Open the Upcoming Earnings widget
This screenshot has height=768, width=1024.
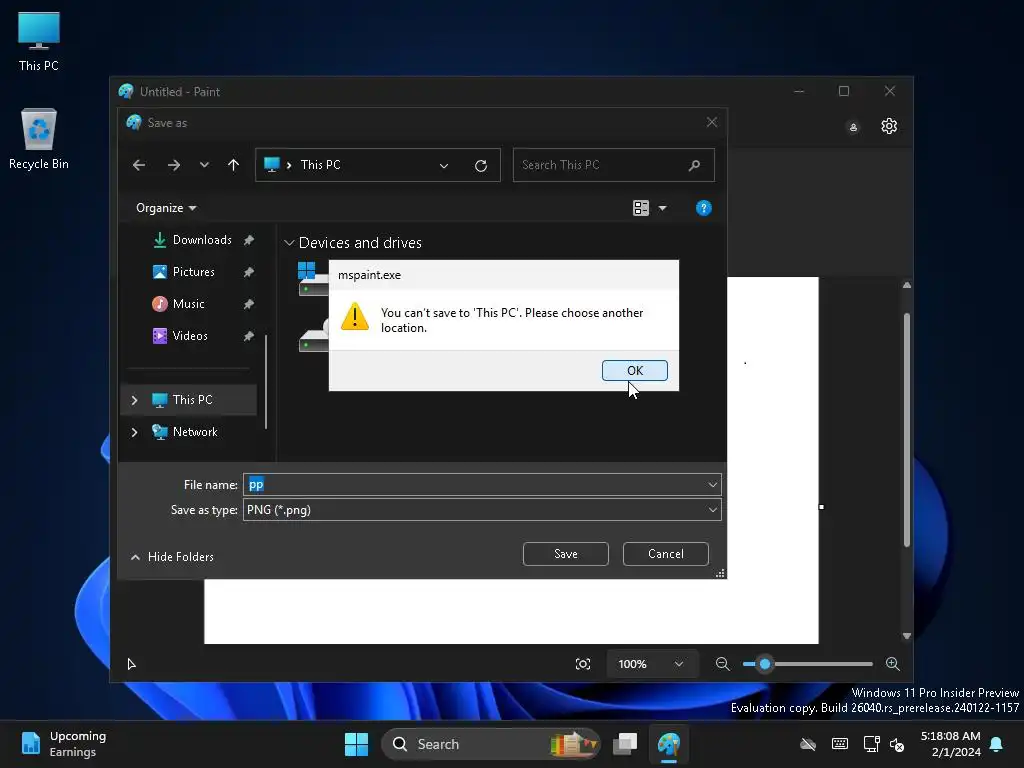click(64, 744)
